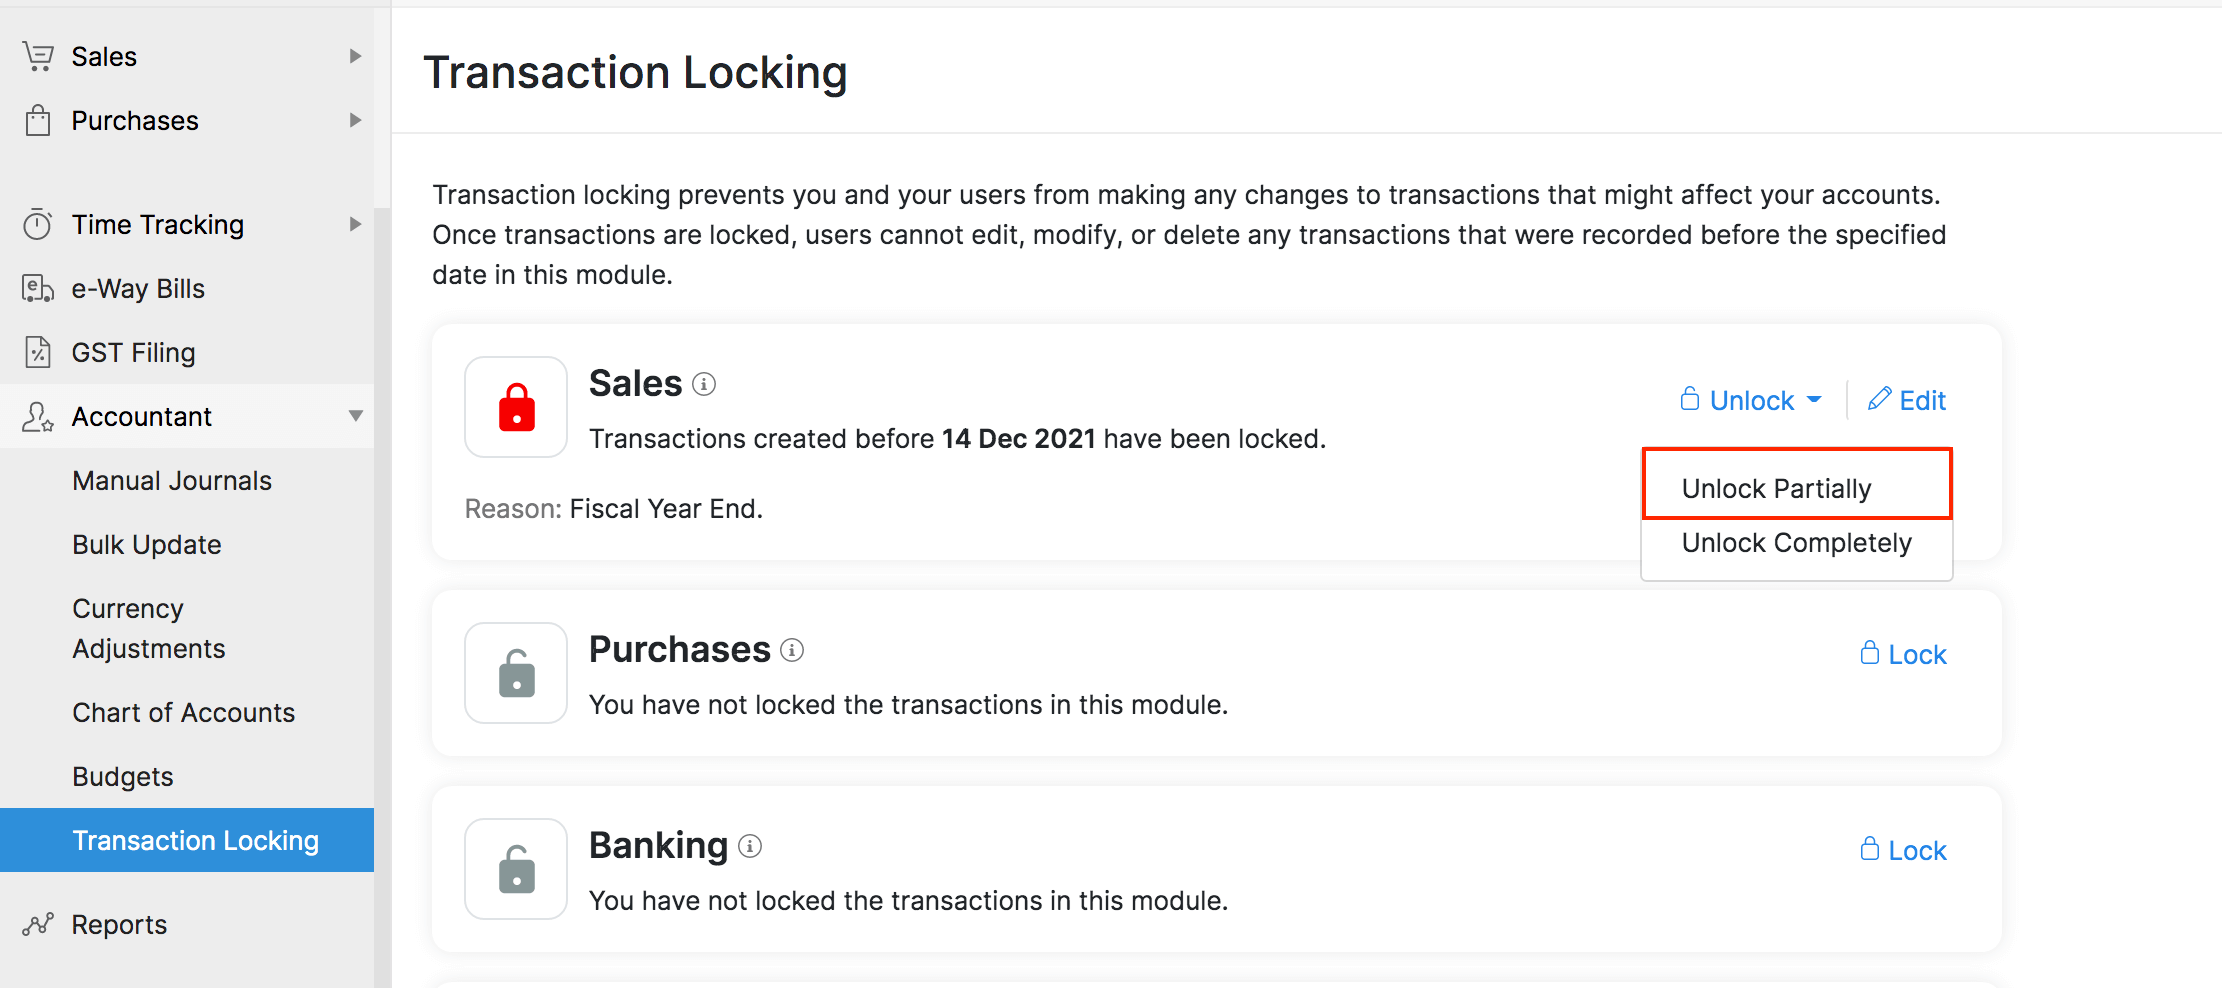
Task: Click the grey unlocked Banking padlock icon
Action: point(516,869)
